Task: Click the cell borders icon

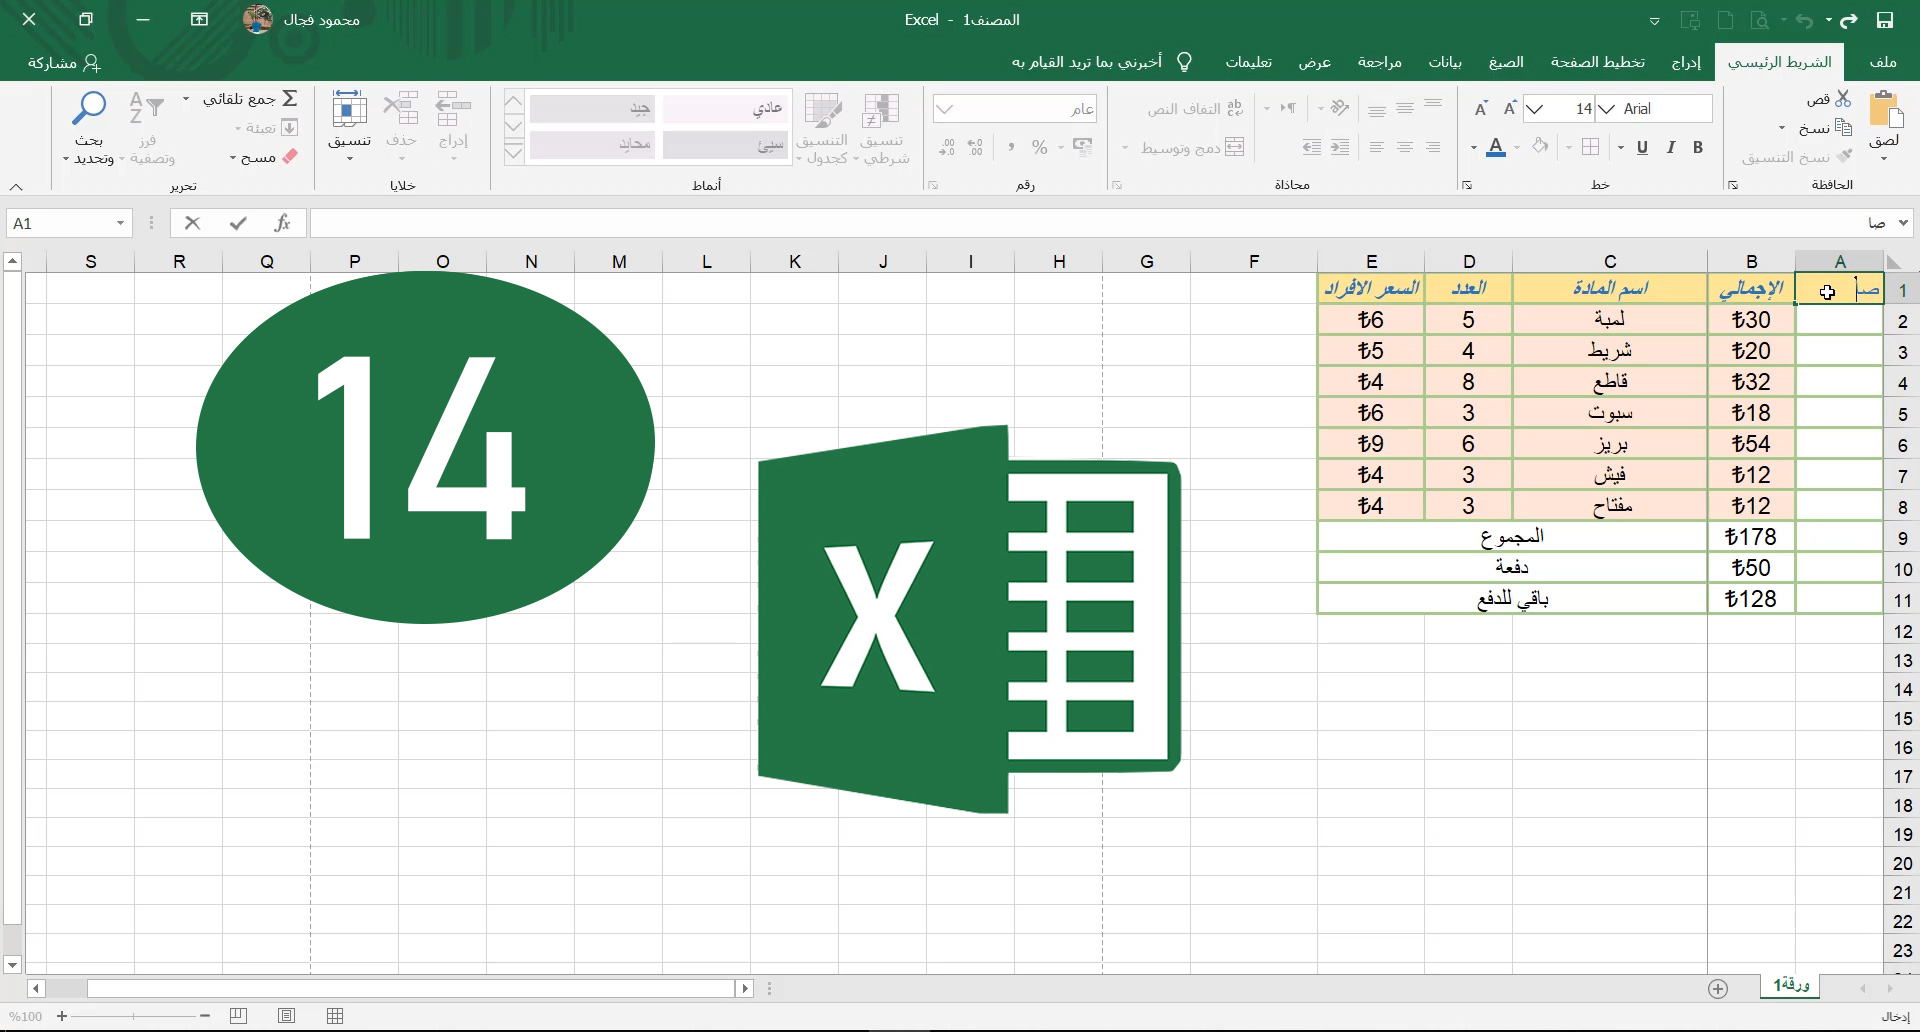Action: click(1591, 147)
